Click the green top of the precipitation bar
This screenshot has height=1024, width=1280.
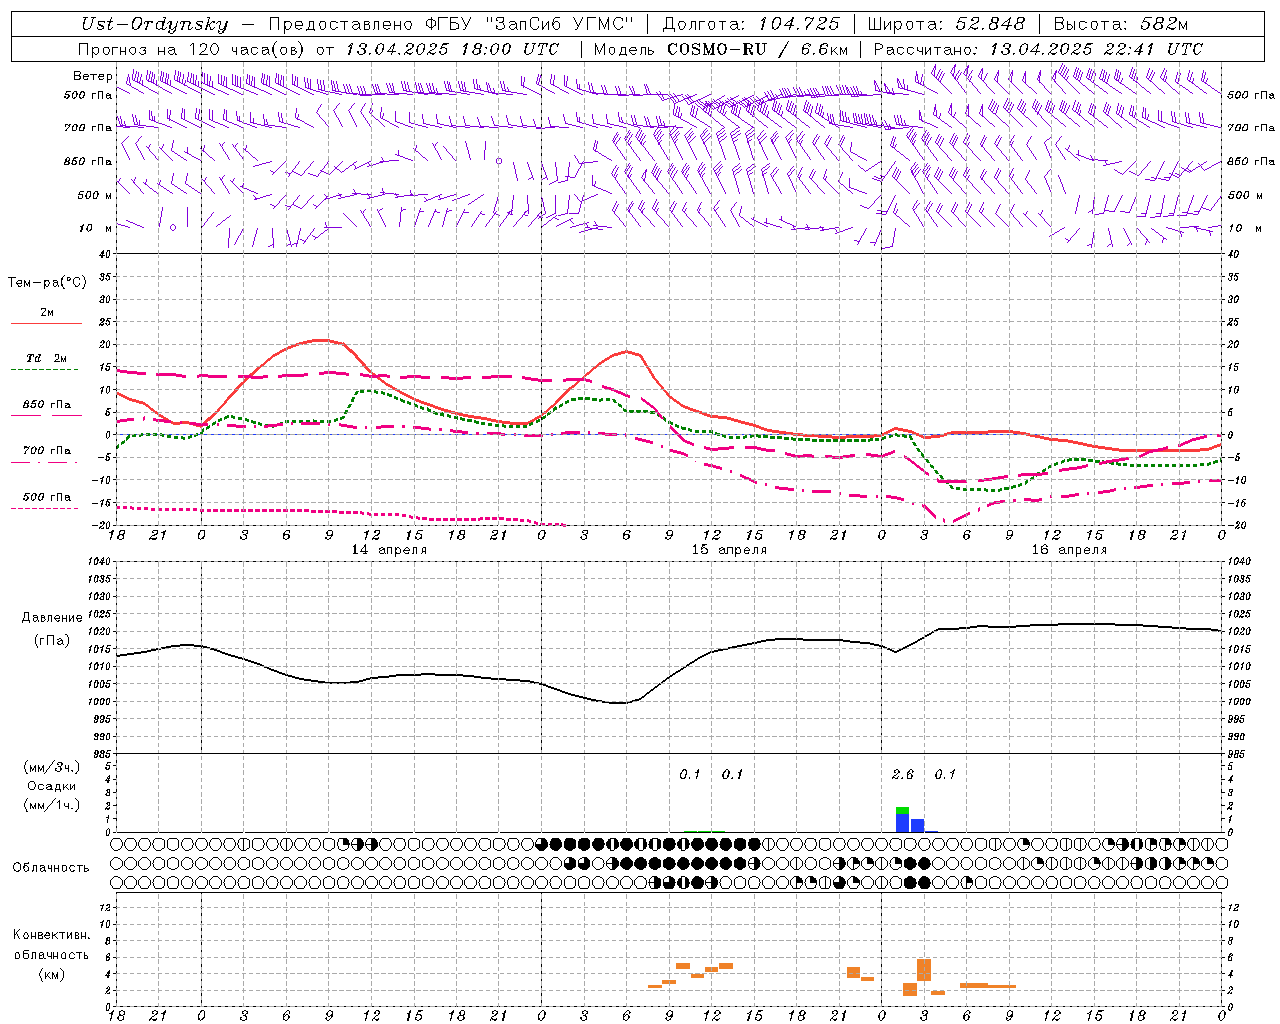coord(902,810)
